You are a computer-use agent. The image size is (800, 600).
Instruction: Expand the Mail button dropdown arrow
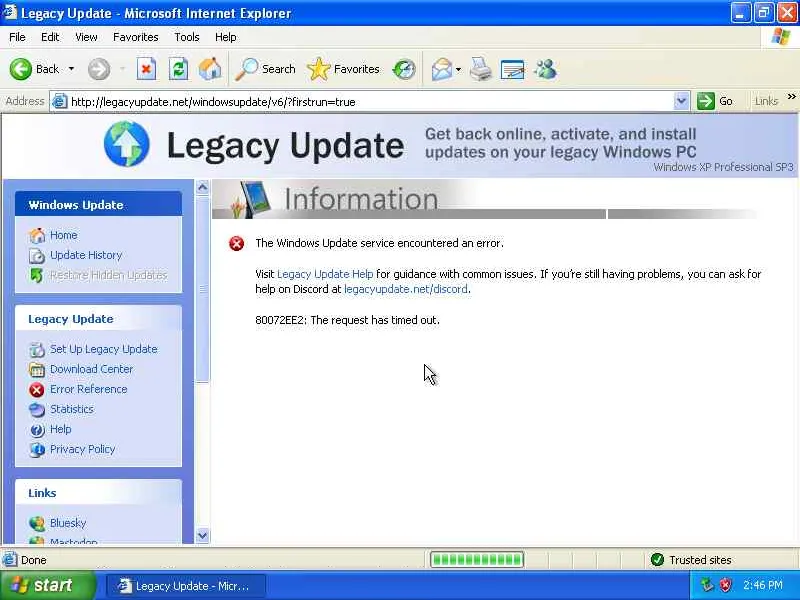458,69
